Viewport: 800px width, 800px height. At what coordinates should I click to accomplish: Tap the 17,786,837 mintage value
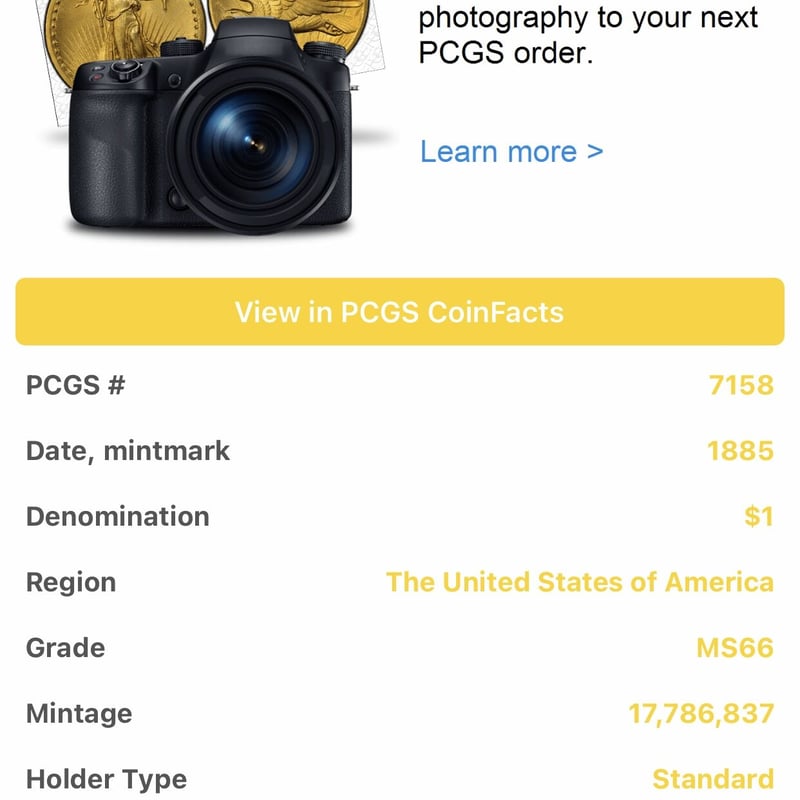701,714
